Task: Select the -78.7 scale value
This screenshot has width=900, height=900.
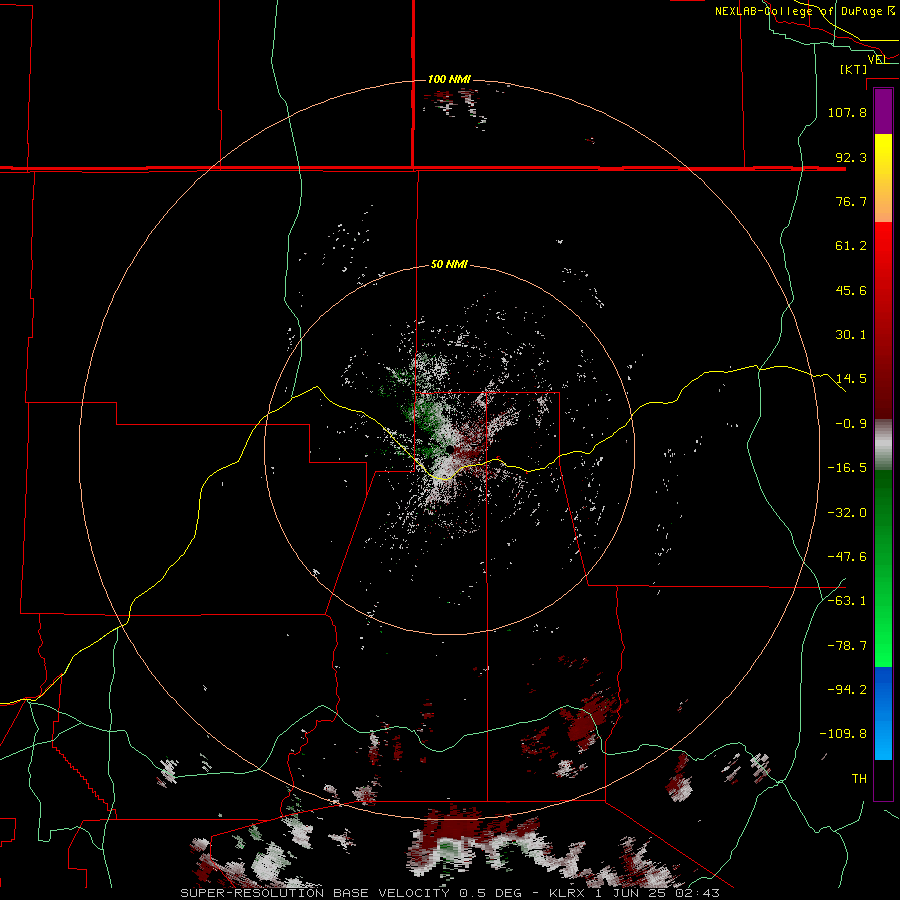Action: pyautogui.click(x=847, y=646)
